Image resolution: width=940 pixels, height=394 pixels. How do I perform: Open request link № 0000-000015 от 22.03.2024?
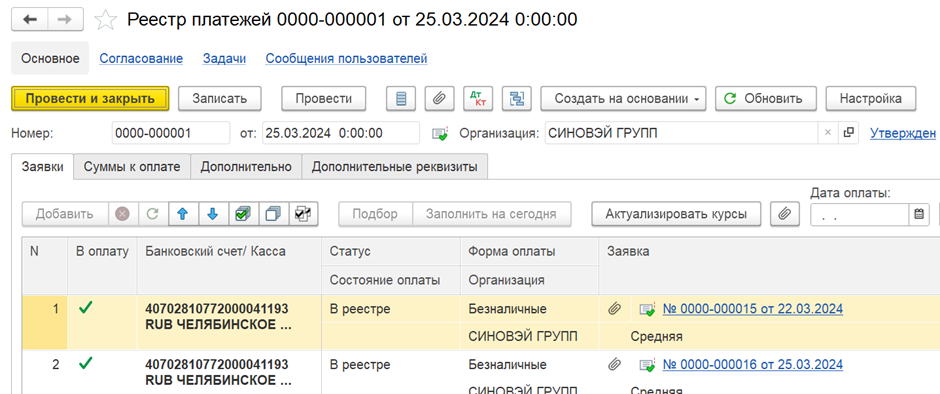[753, 309]
